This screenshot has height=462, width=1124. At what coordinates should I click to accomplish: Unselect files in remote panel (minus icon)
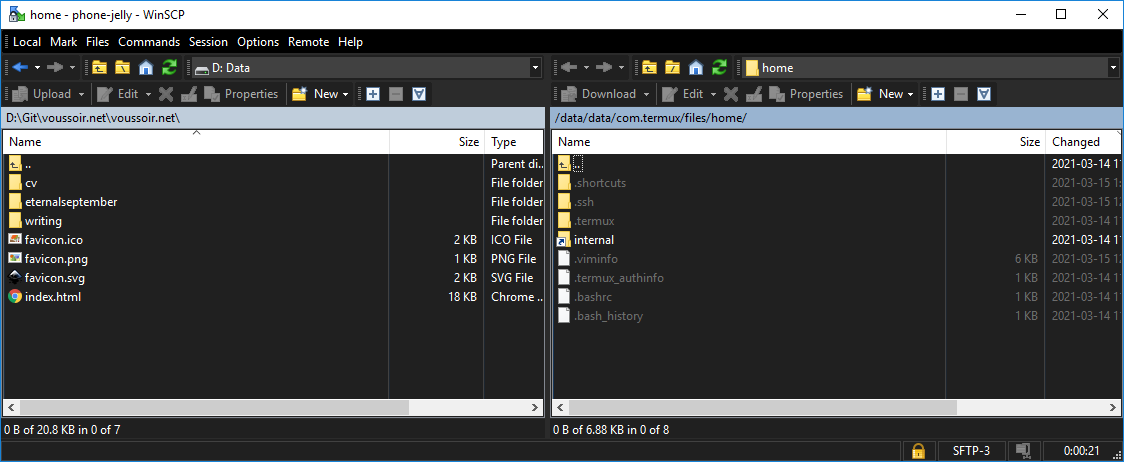(x=961, y=94)
